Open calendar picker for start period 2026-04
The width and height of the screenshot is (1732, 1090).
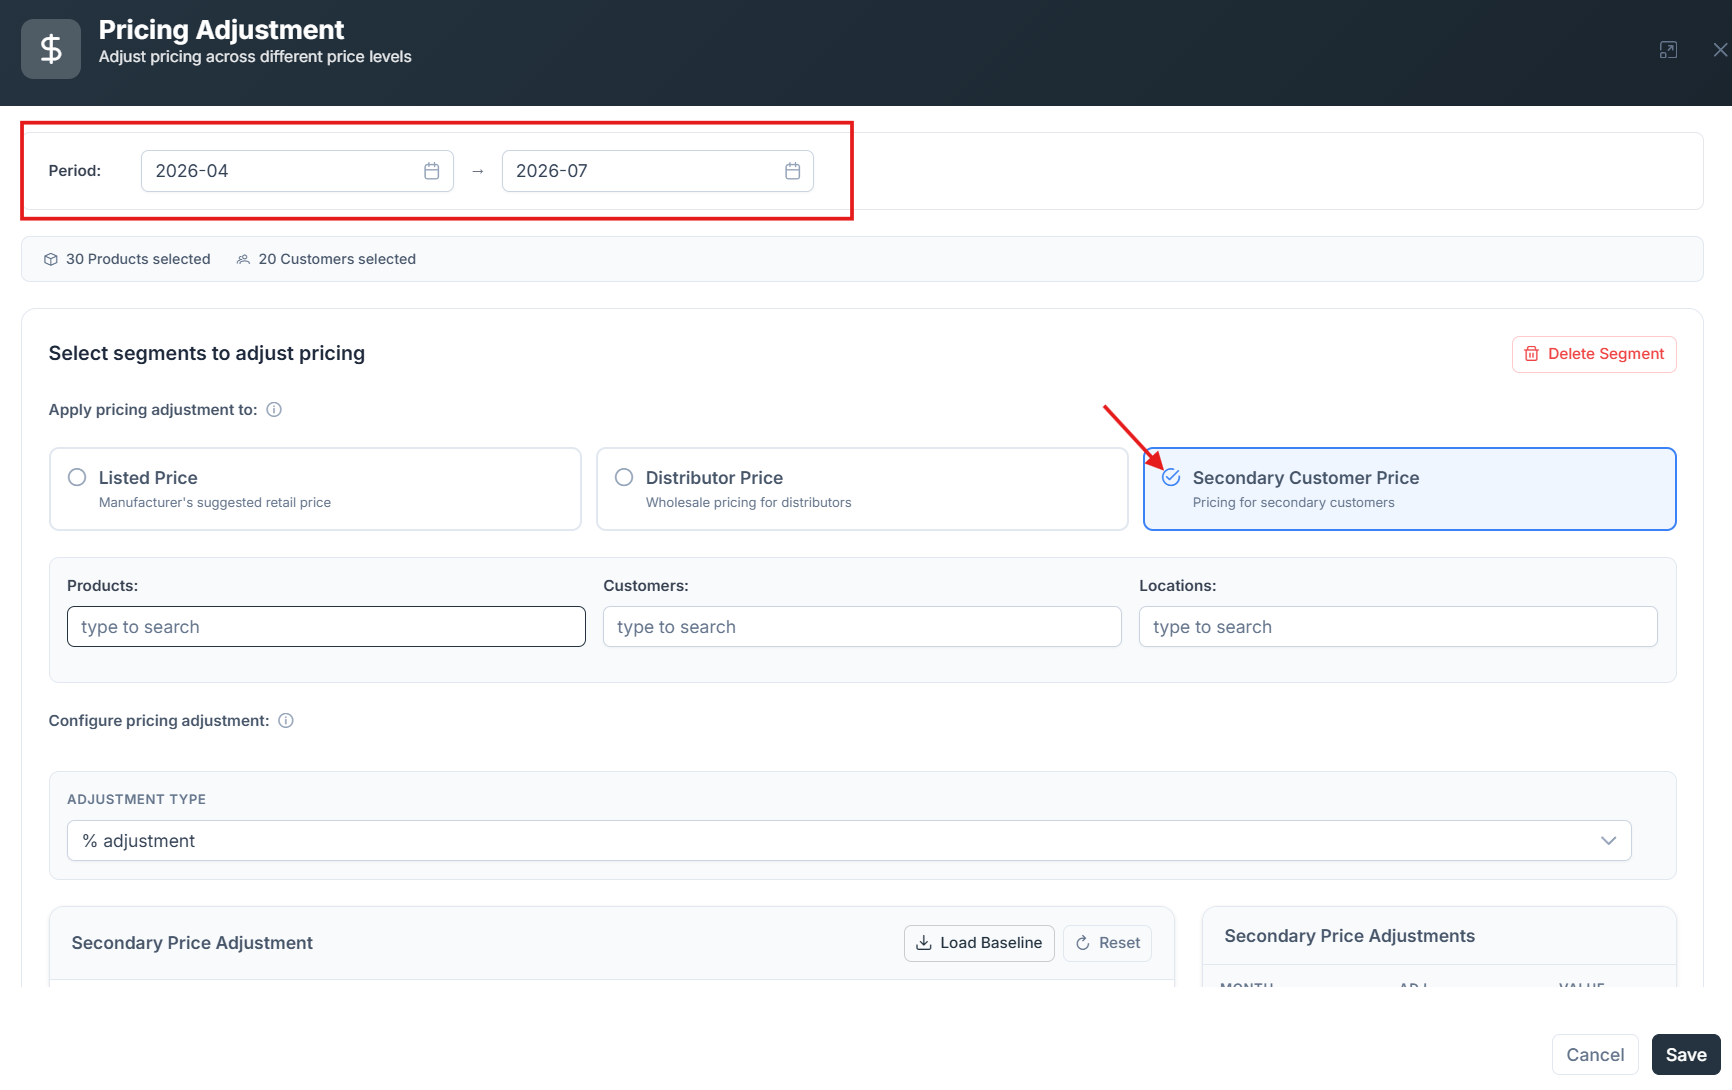click(431, 171)
